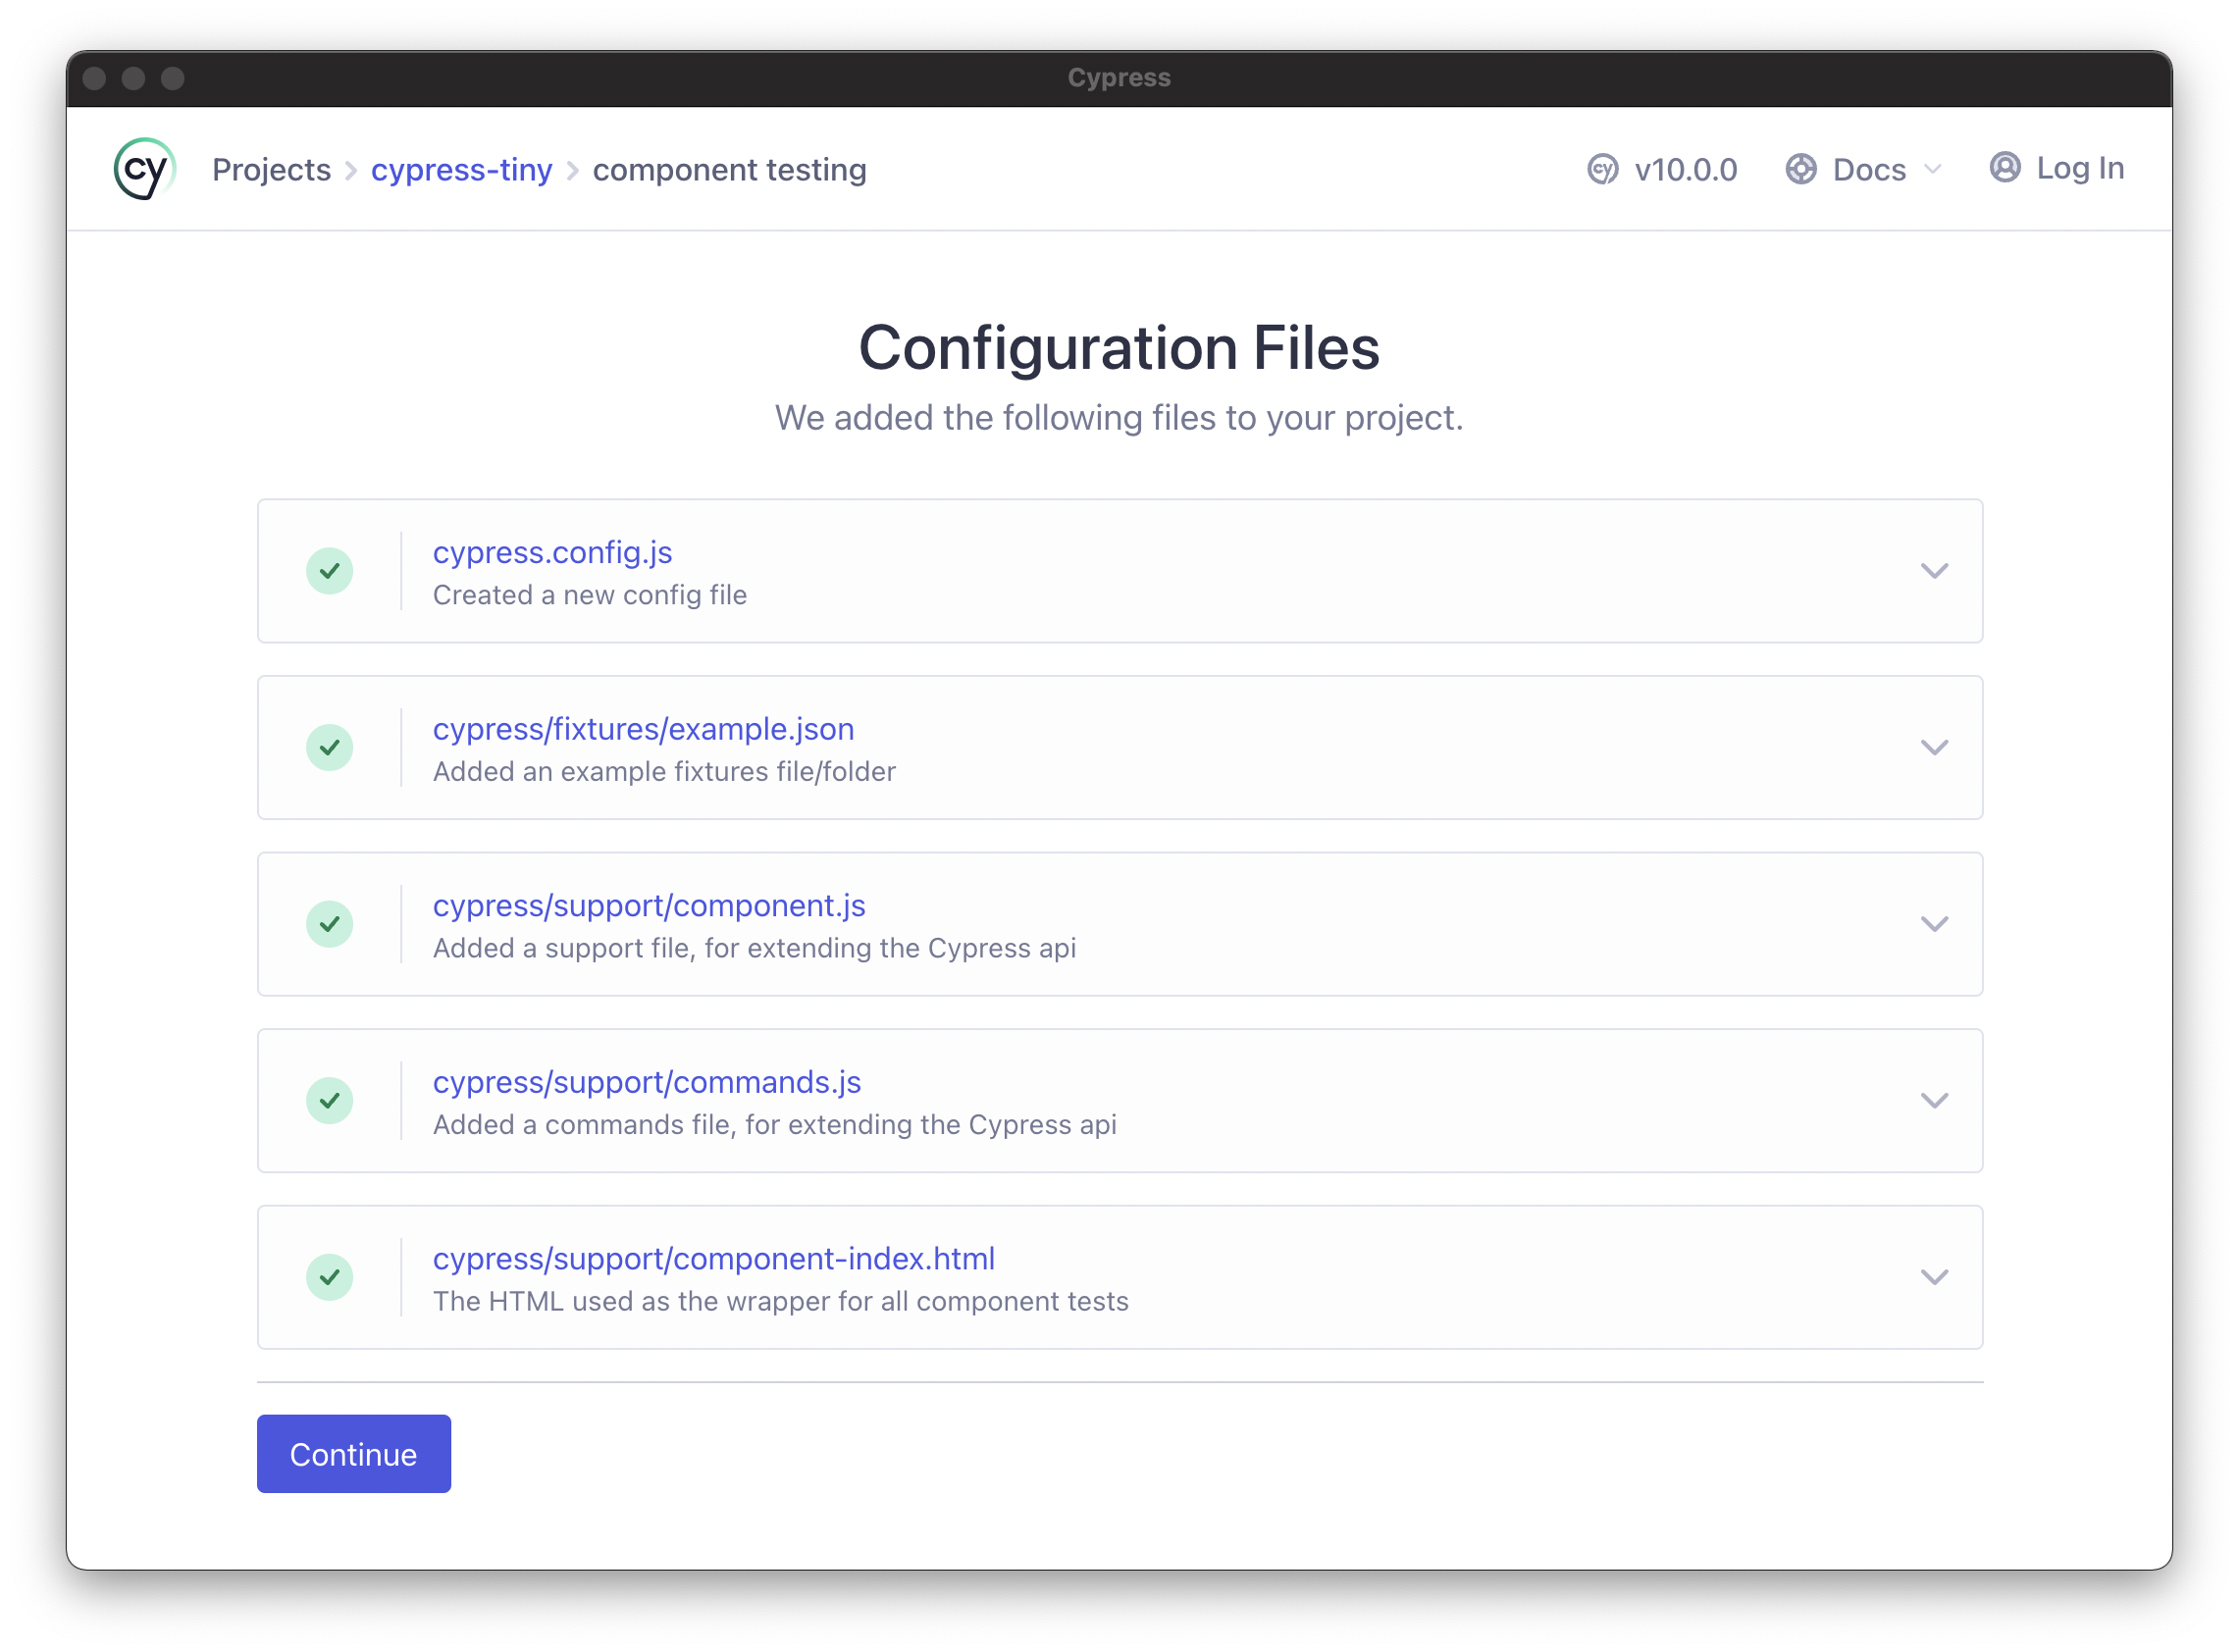Click the Docs lifebuoy icon

coord(1800,169)
